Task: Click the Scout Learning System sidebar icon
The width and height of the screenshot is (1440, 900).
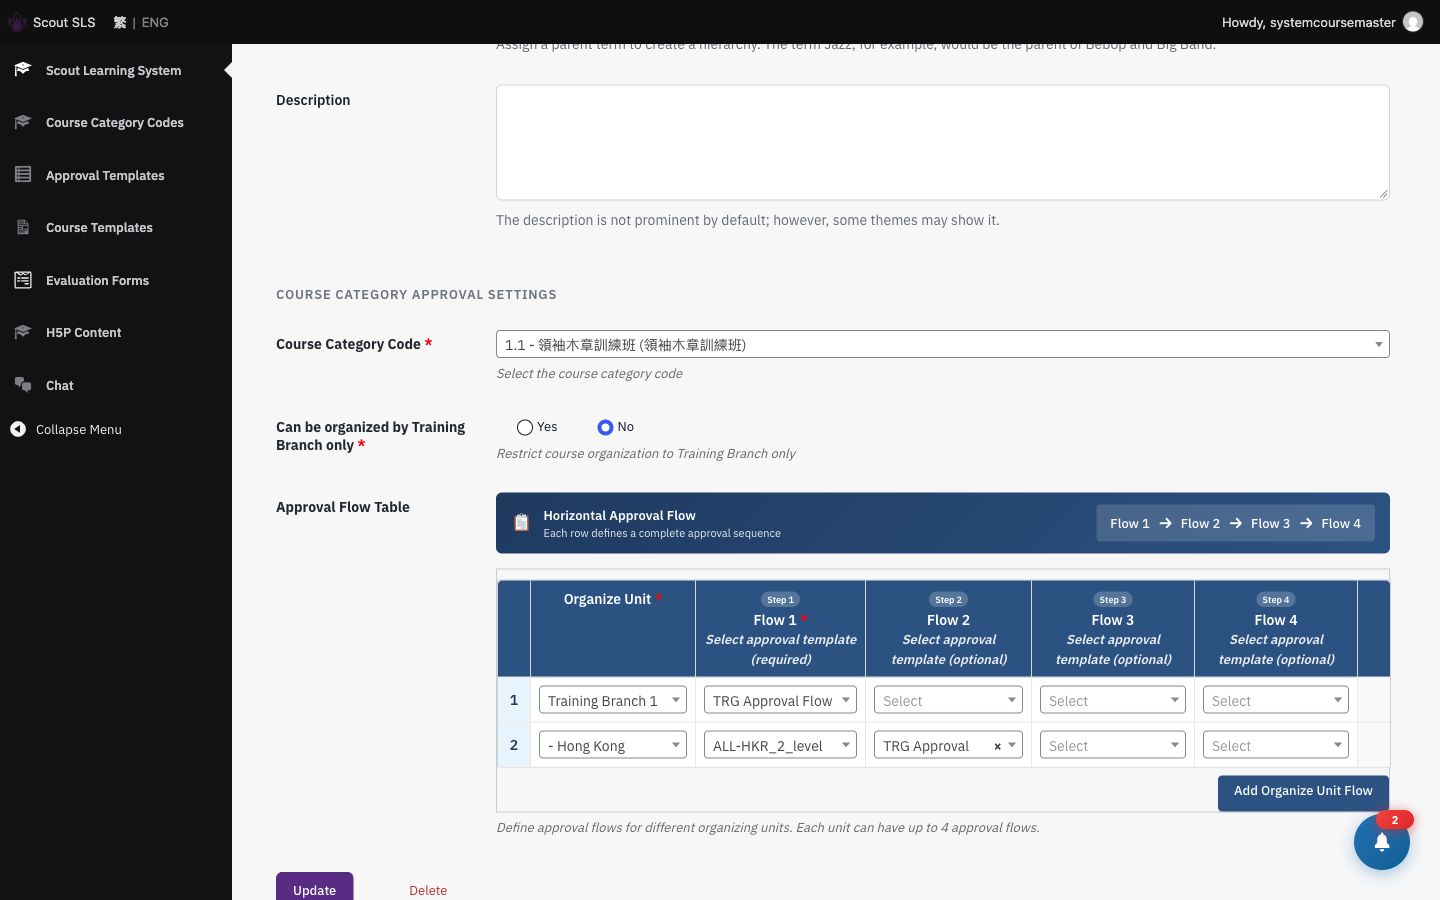Action: tap(23, 69)
